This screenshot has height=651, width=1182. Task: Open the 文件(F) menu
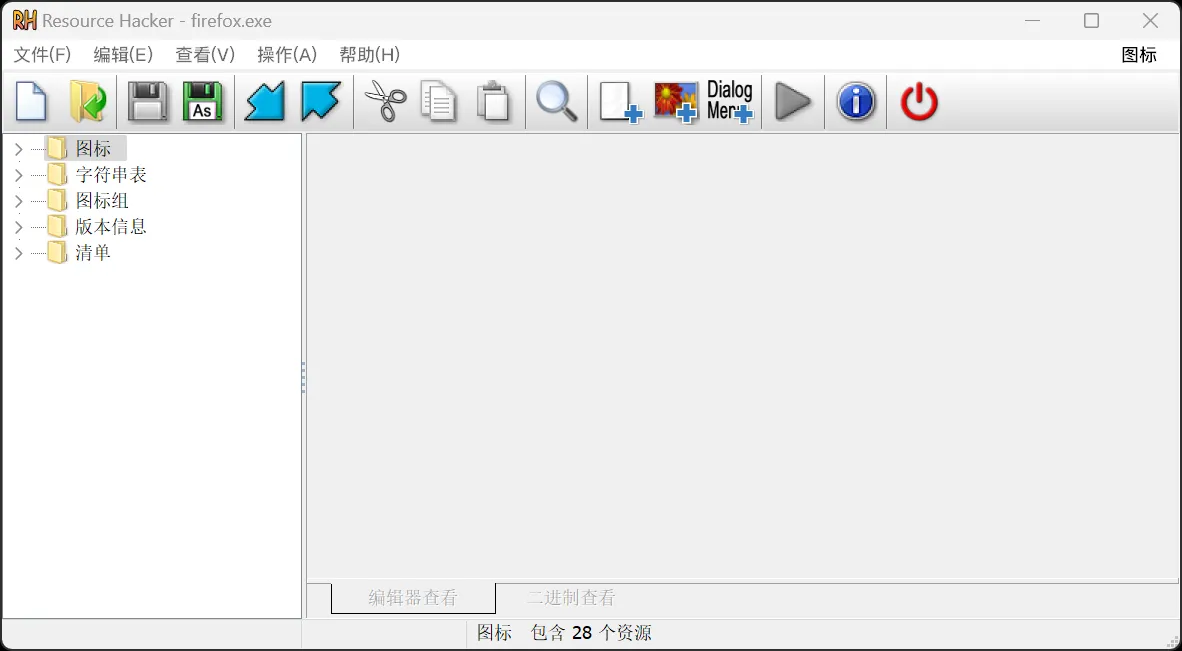(42, 55)
